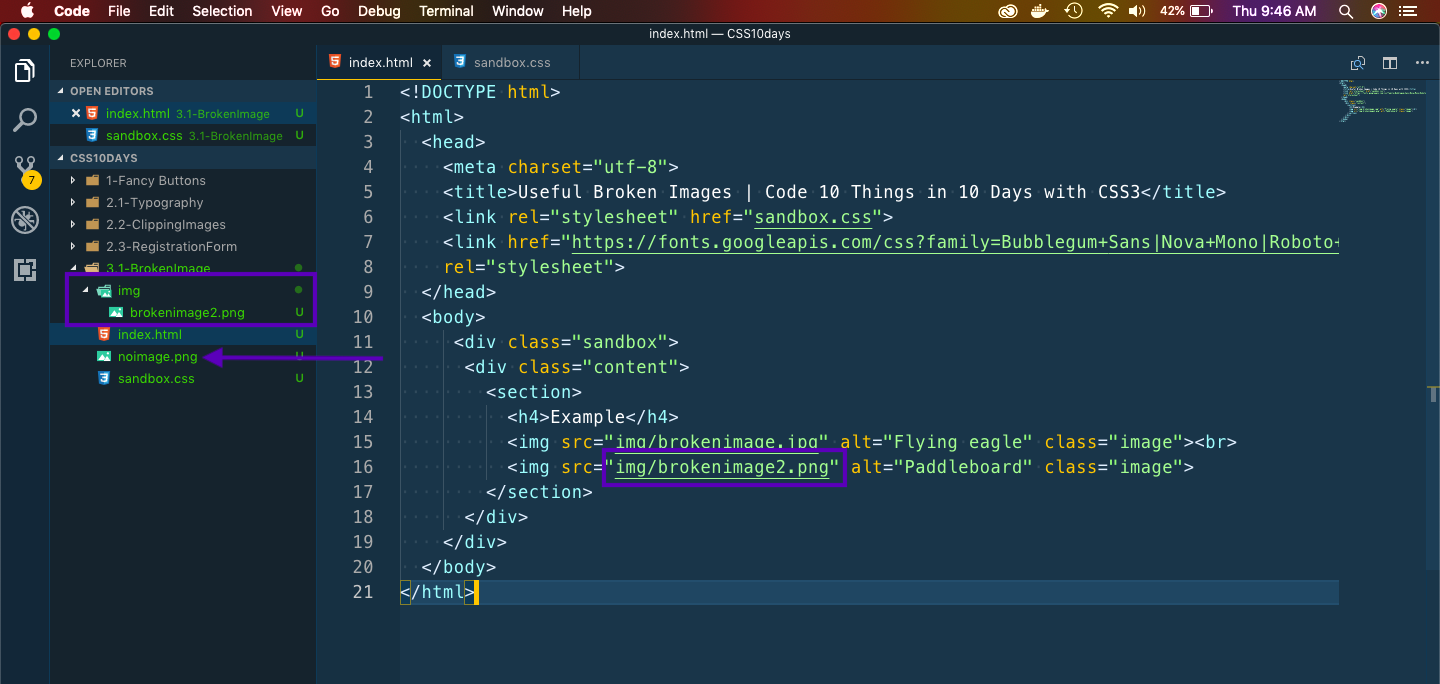Viewport: 1440px width, 684px height.
Task: Open the Go menu
Action: pyautogui.click(x=330, y=11)
